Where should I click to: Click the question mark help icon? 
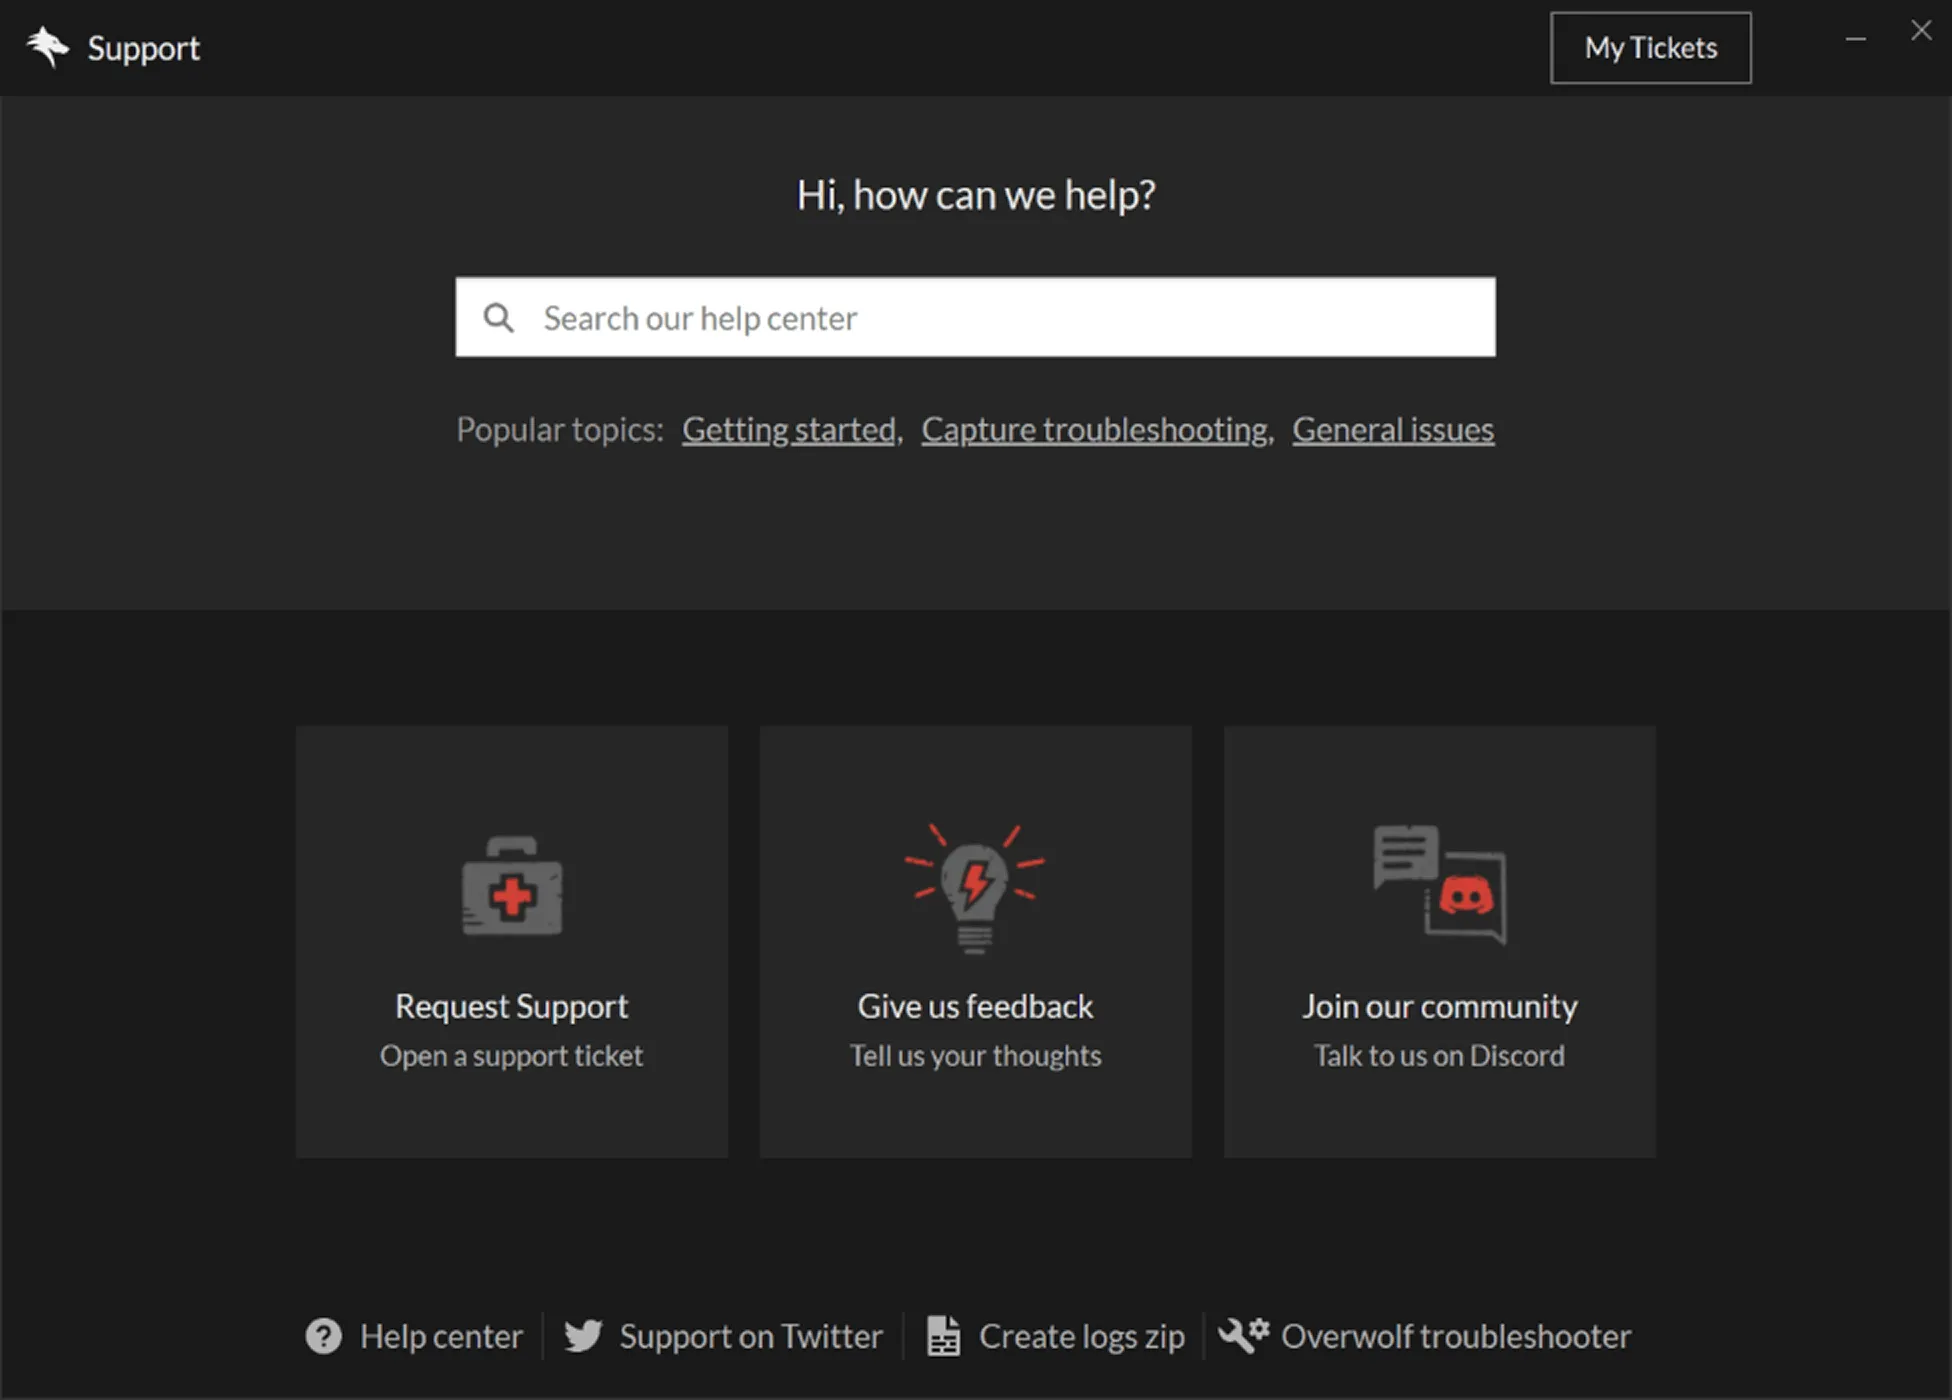coord(323,1336)
